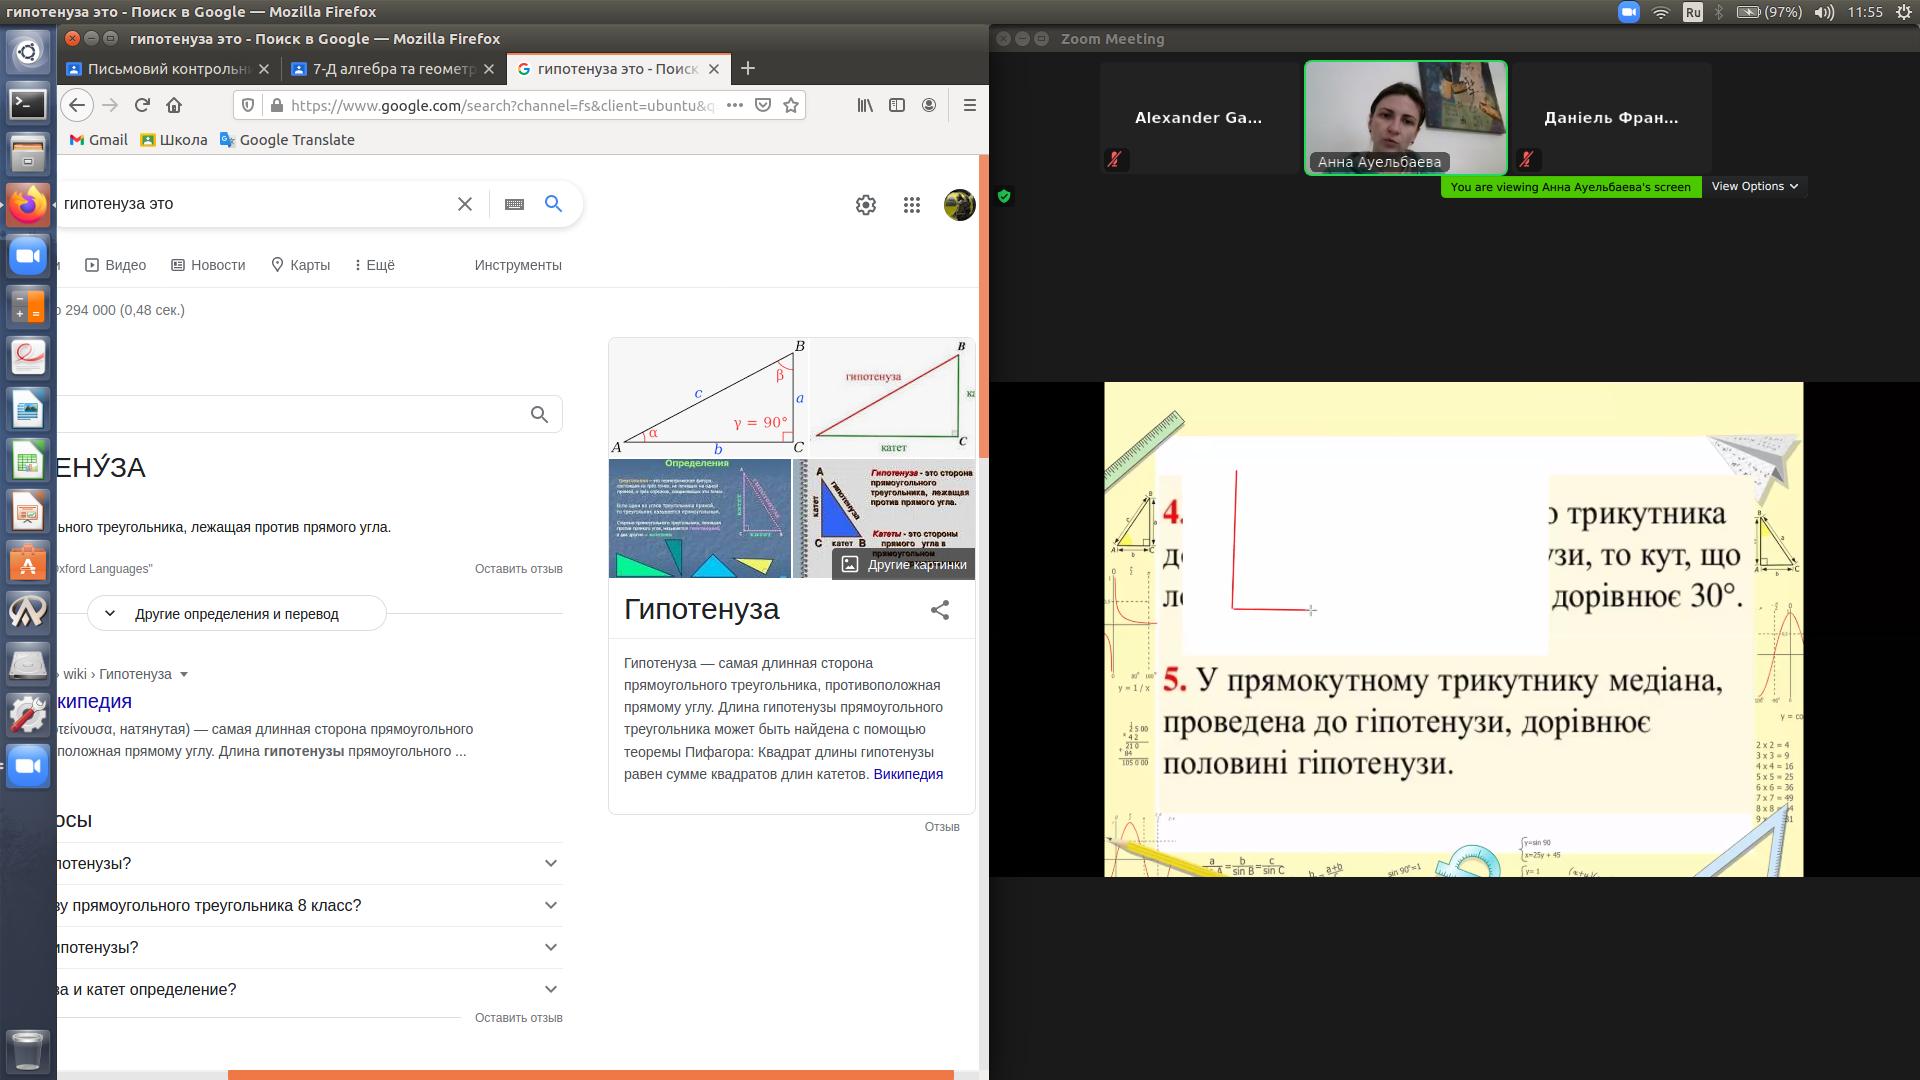
Task: Open the Ещё search filter menu
Action: (375, 265)
